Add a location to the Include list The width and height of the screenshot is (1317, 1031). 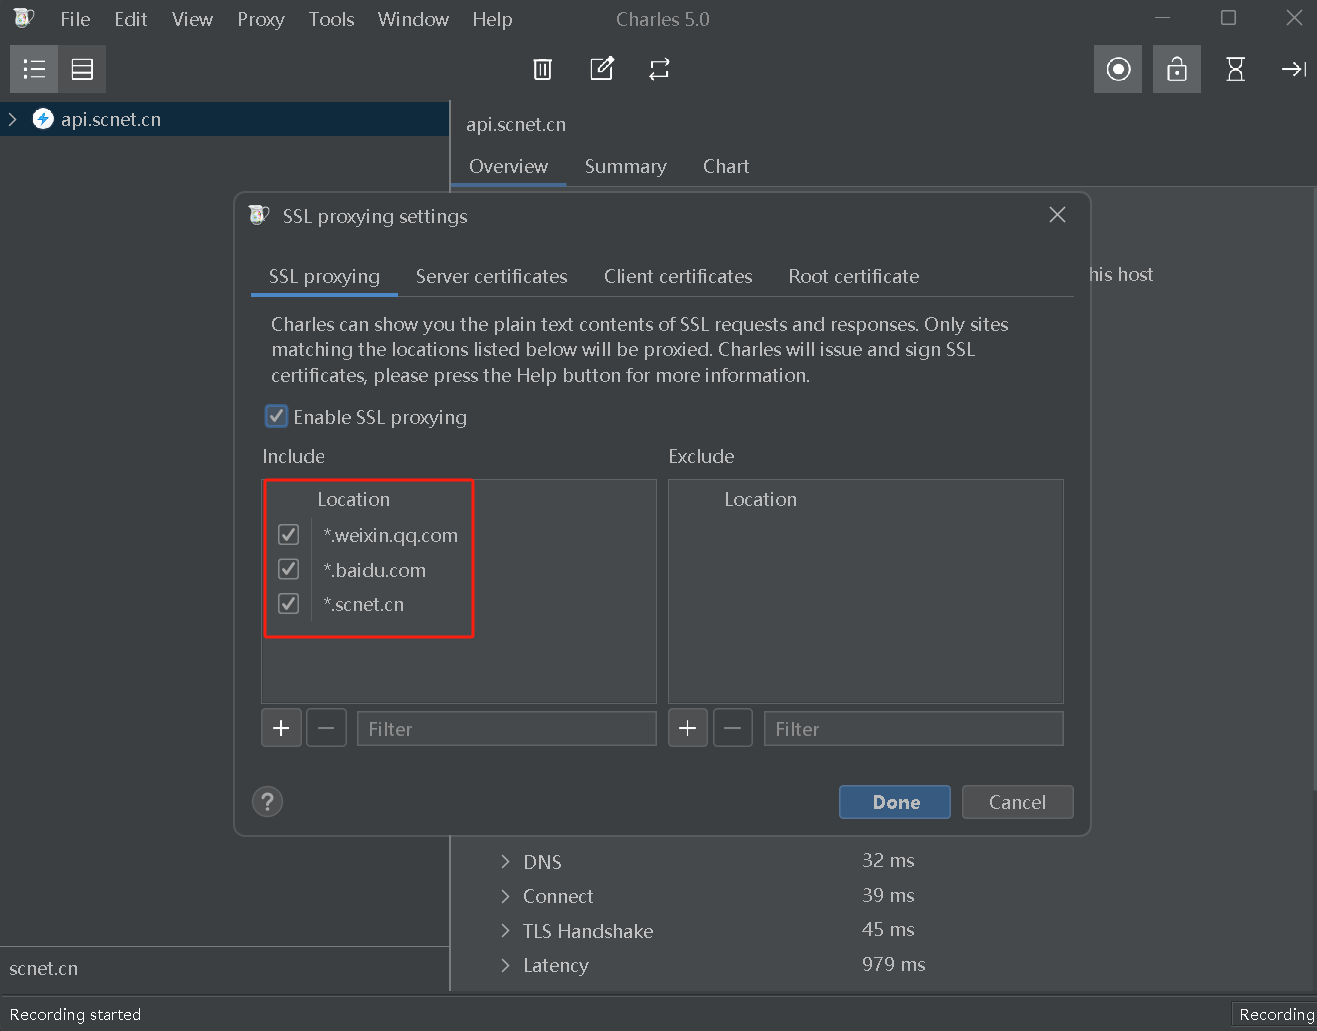pos(281,728)
